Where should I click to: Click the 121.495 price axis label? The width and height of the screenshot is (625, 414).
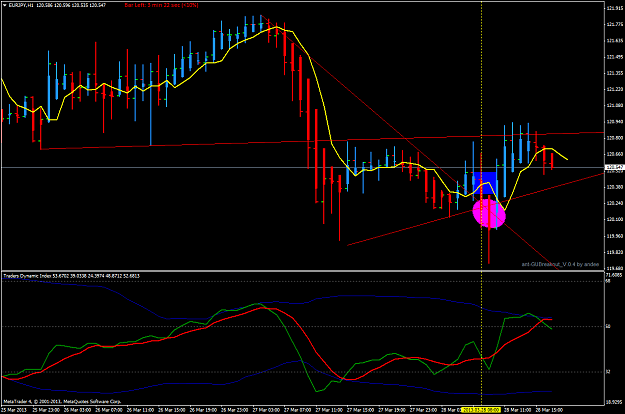(x=614, y=57)
